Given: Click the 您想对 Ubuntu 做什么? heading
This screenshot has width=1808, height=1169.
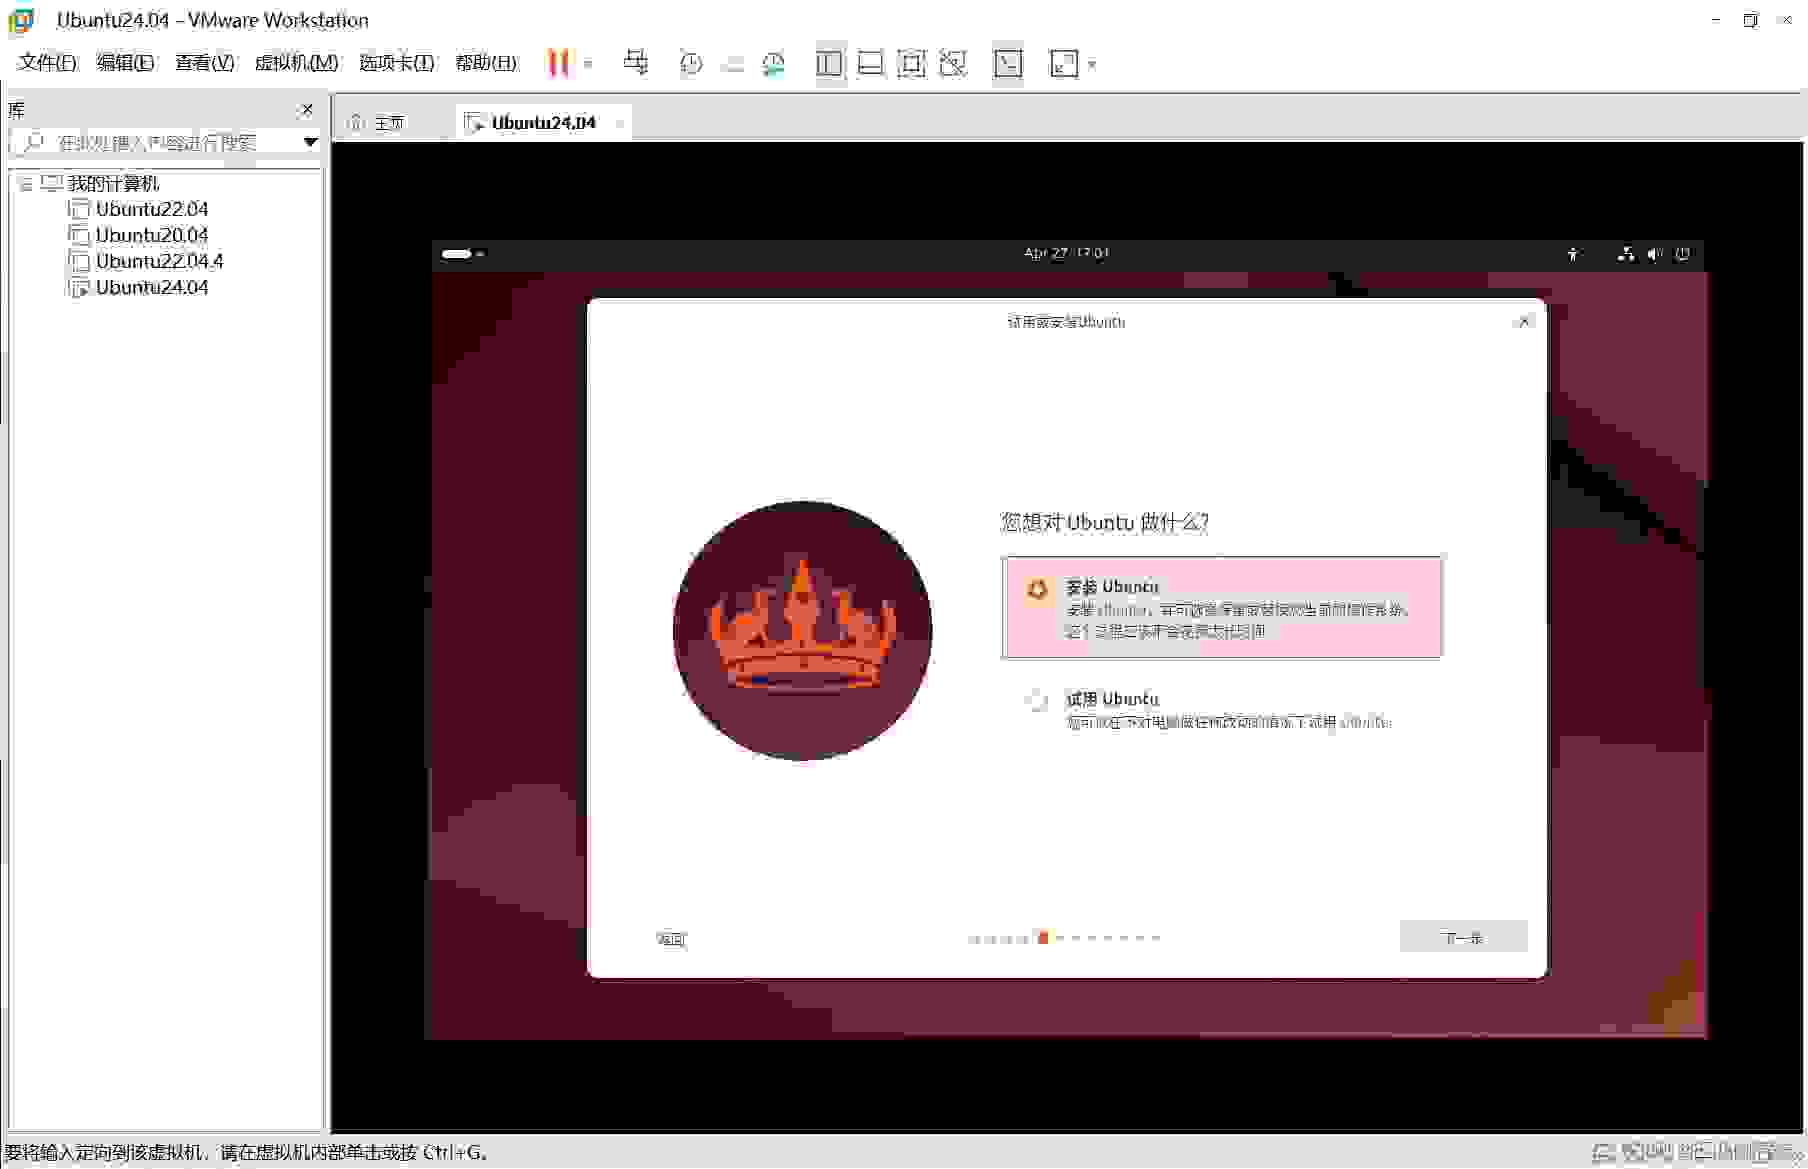Looking at the screenshot, I should pyautogui.click(x=1104, y=522).
